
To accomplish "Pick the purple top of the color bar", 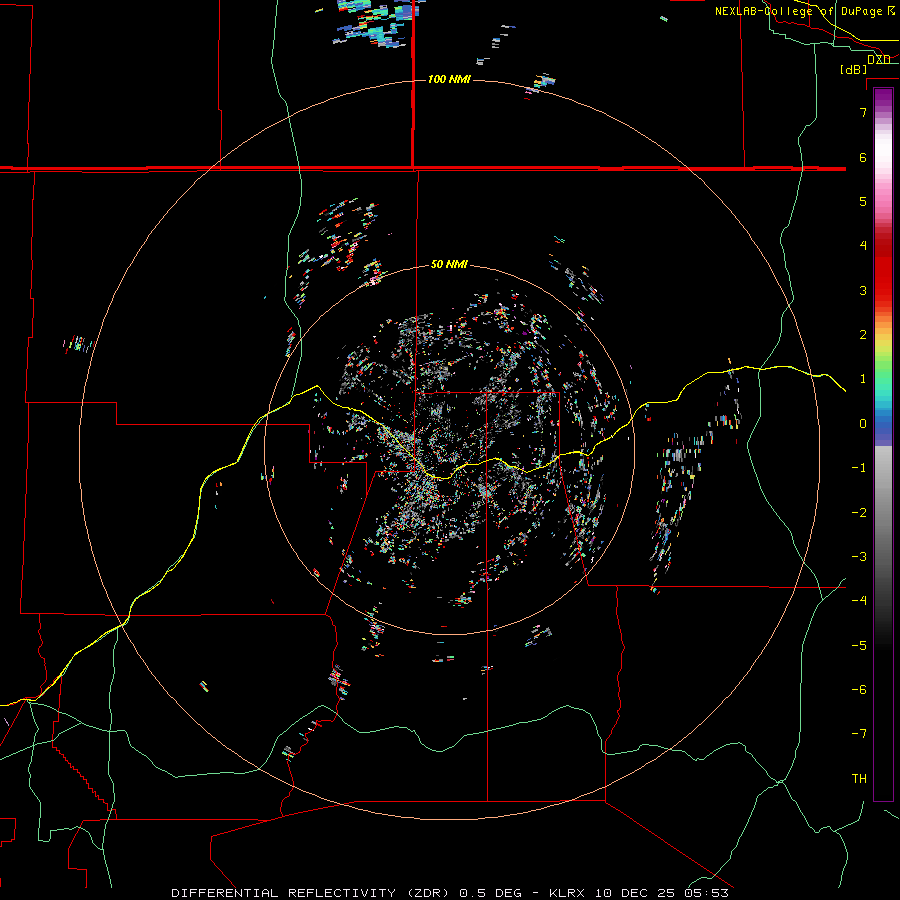I will pyautogui.click(x=883, y=98).
